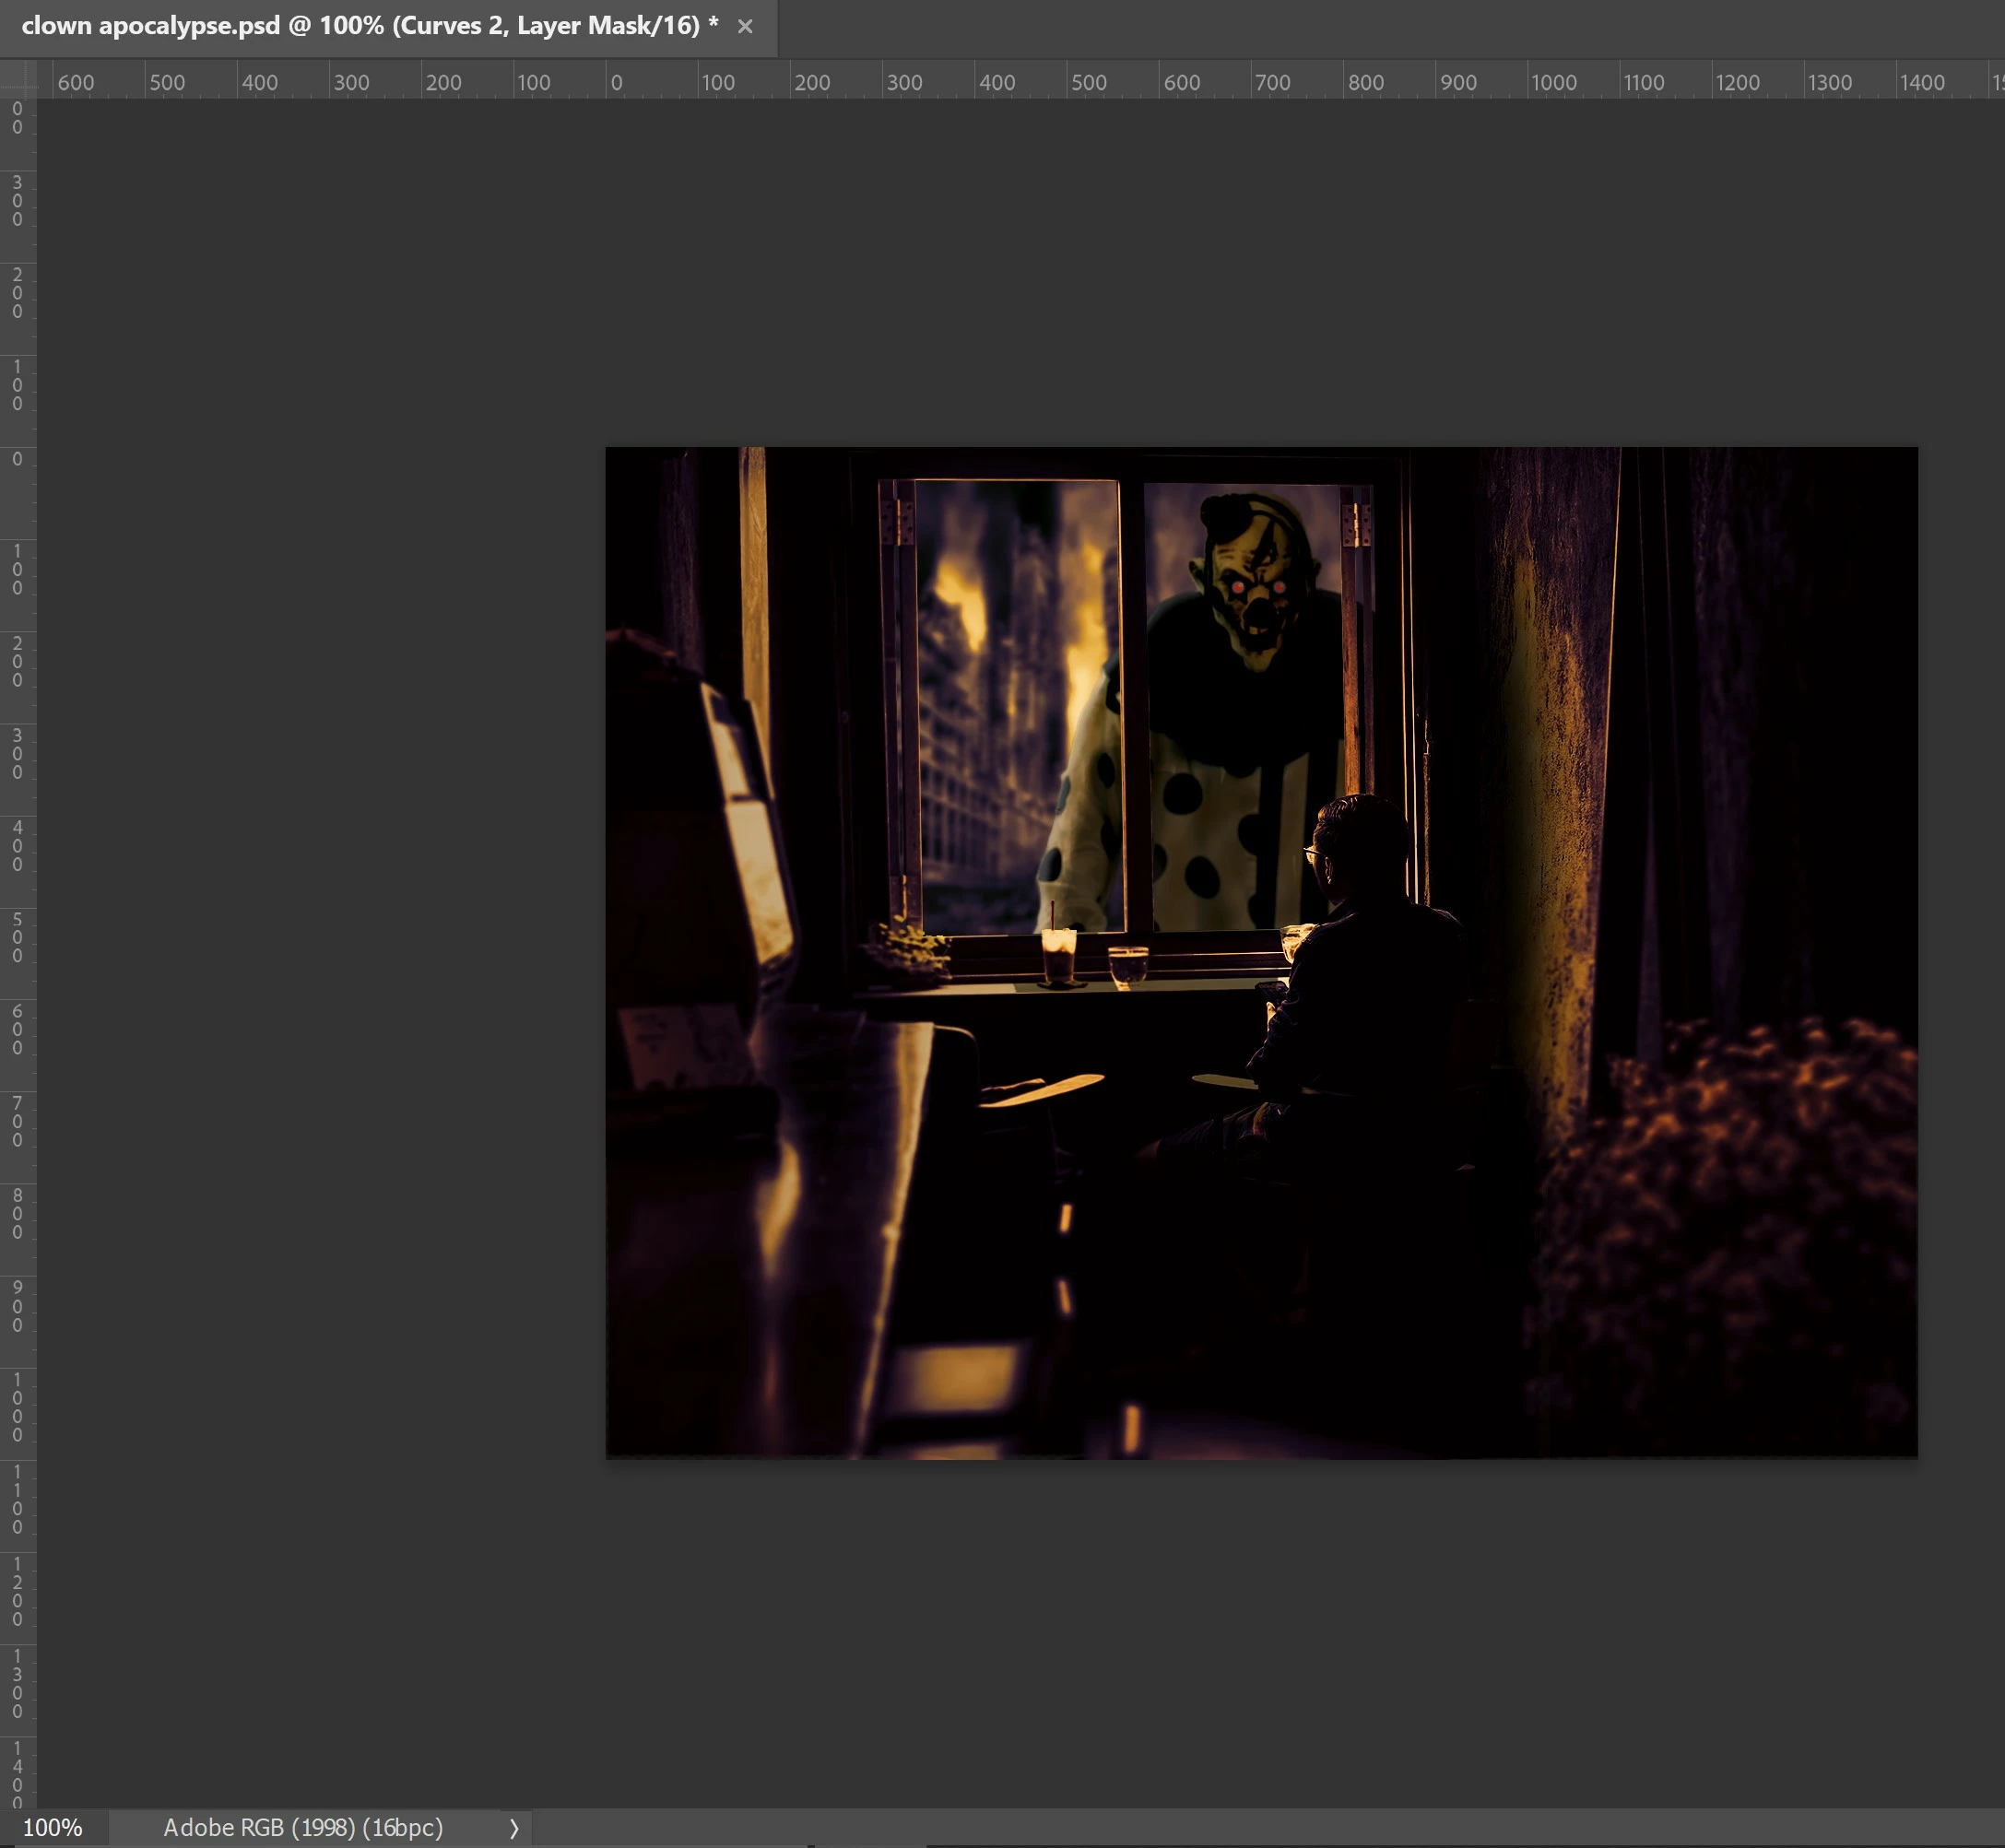2005x1848 pixels.
Task: Click the 100% zoom level field
Action: click(x=53, y=1827)
